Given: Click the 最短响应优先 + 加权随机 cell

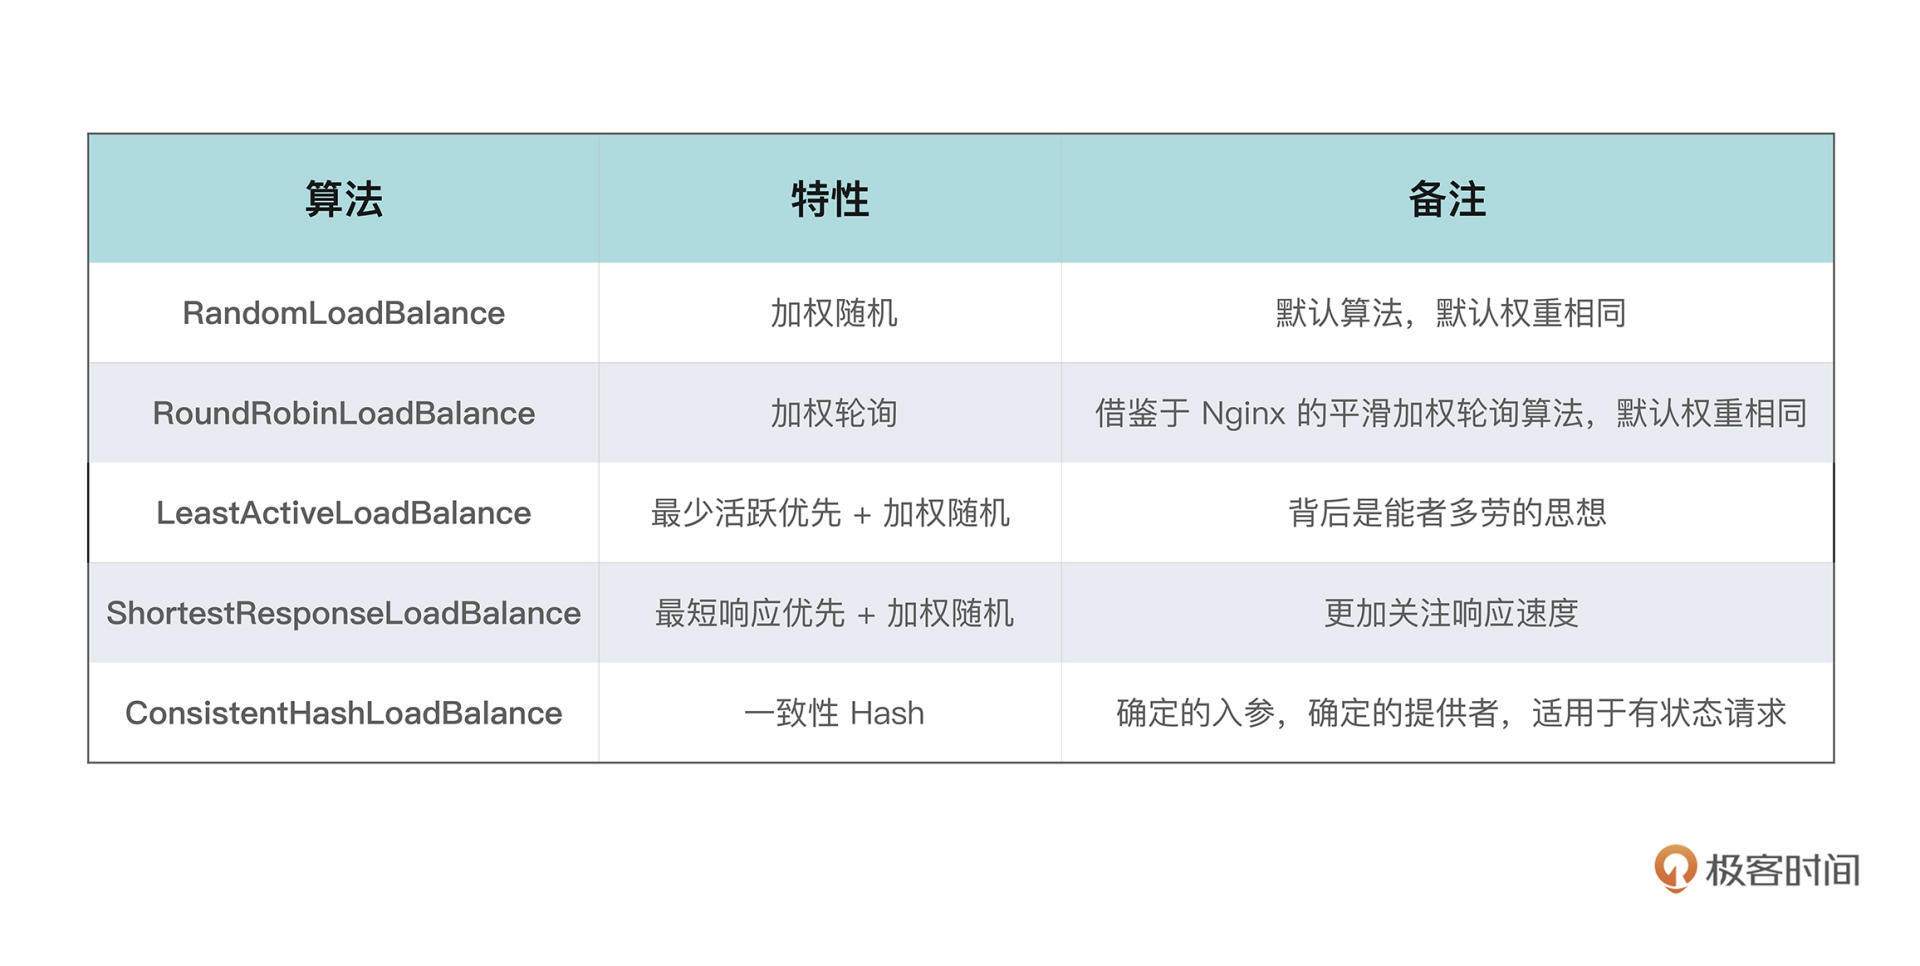Looking at the screenshot, I should (833, 613).
